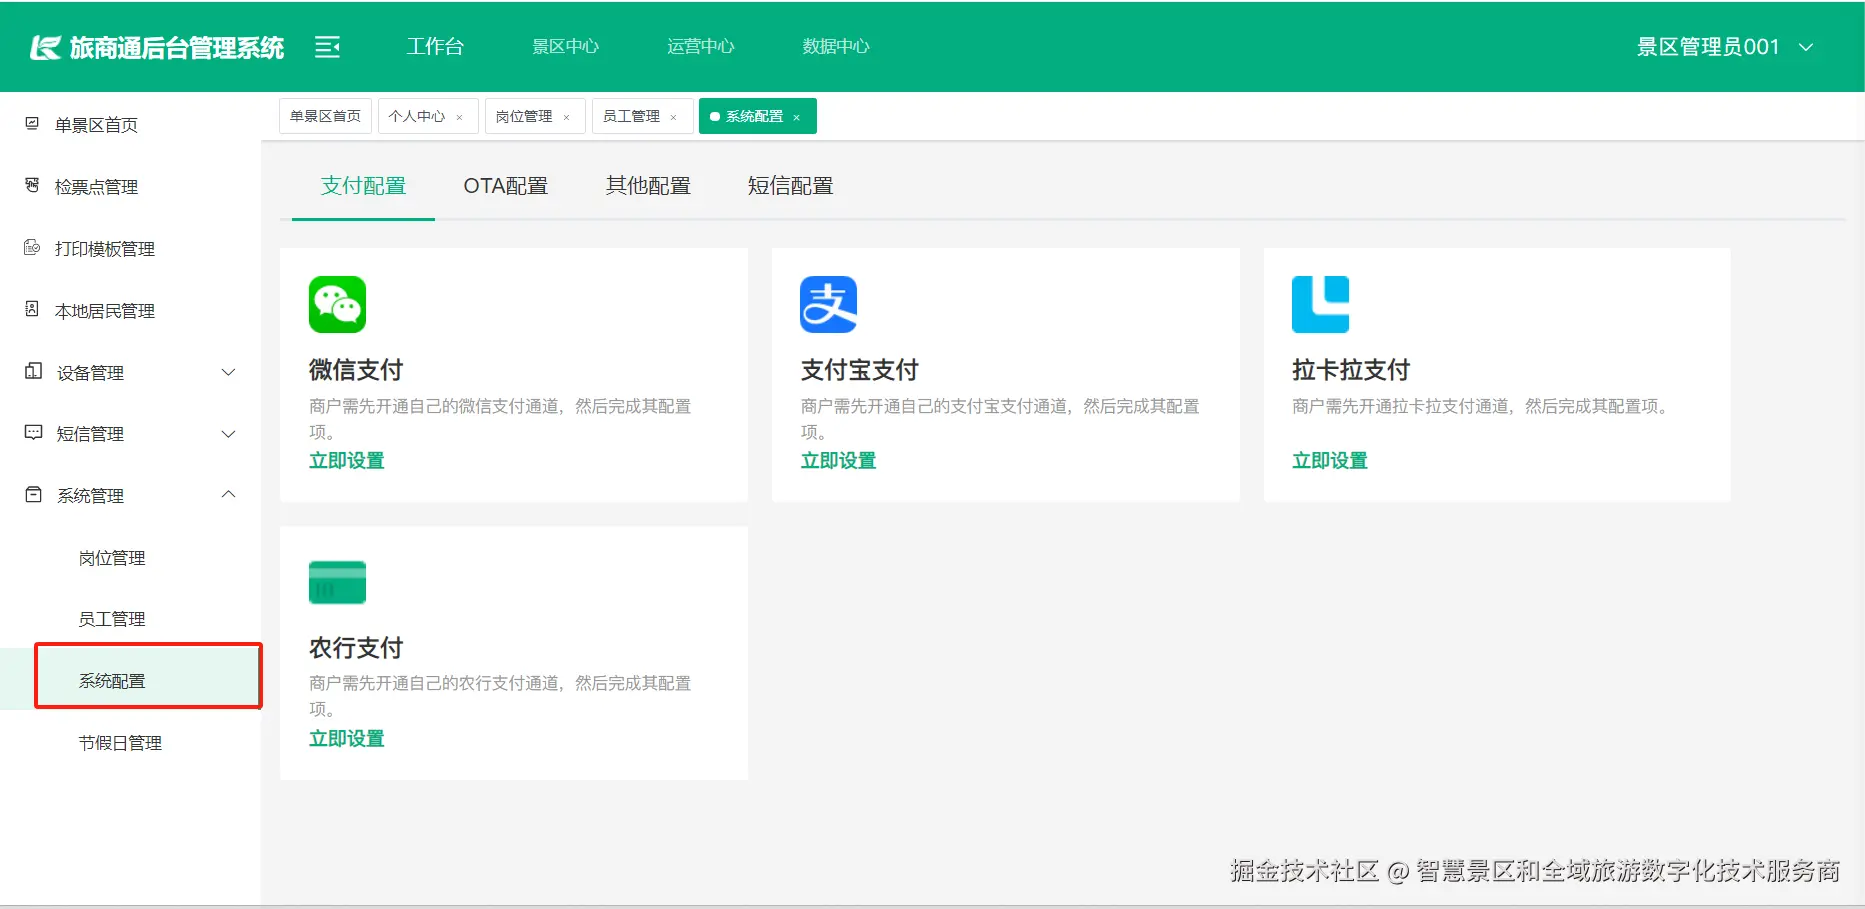Image resolution: width=1865 pixels, height=909 pixels.
Task: Expand the 短信管理 sidebar menu
Action: [230, 433]
